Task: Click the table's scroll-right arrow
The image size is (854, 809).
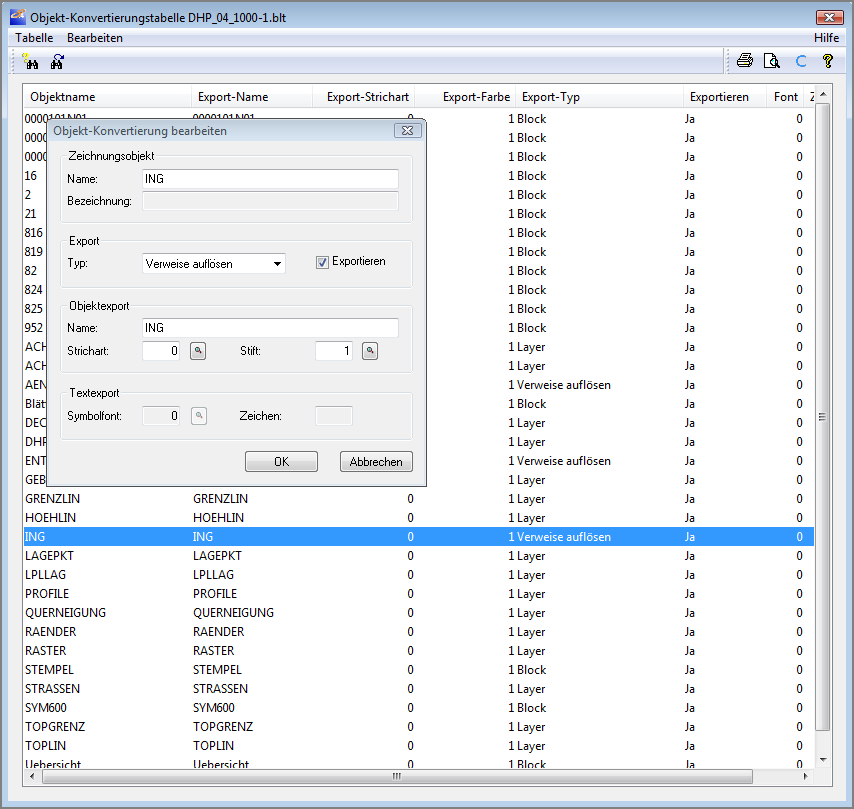Action: click(805, 776)
